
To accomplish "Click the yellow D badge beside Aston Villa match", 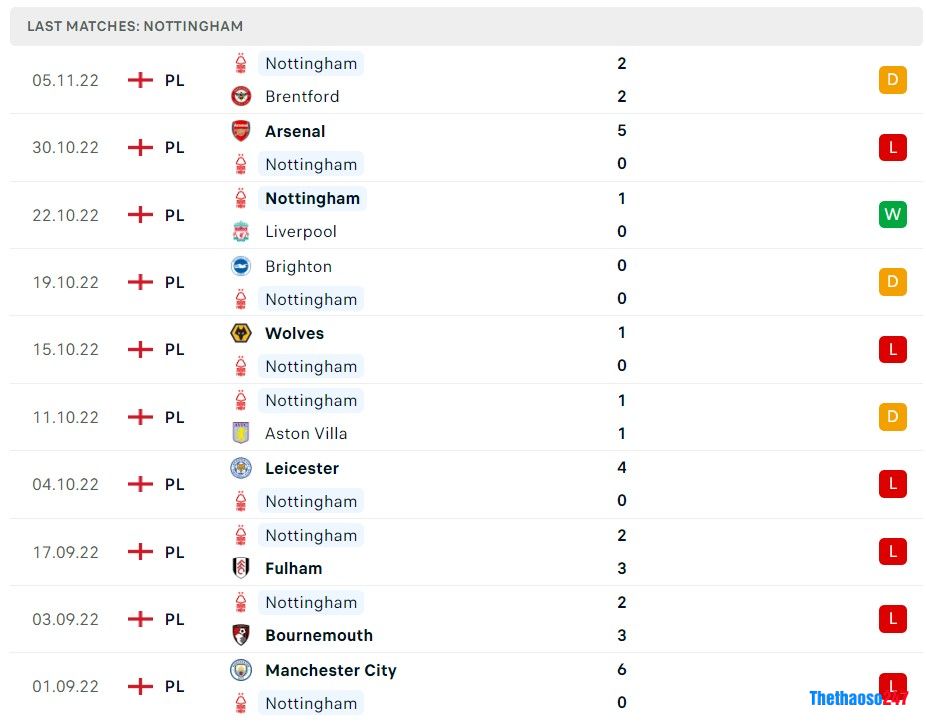I will (x=892, y=416).
